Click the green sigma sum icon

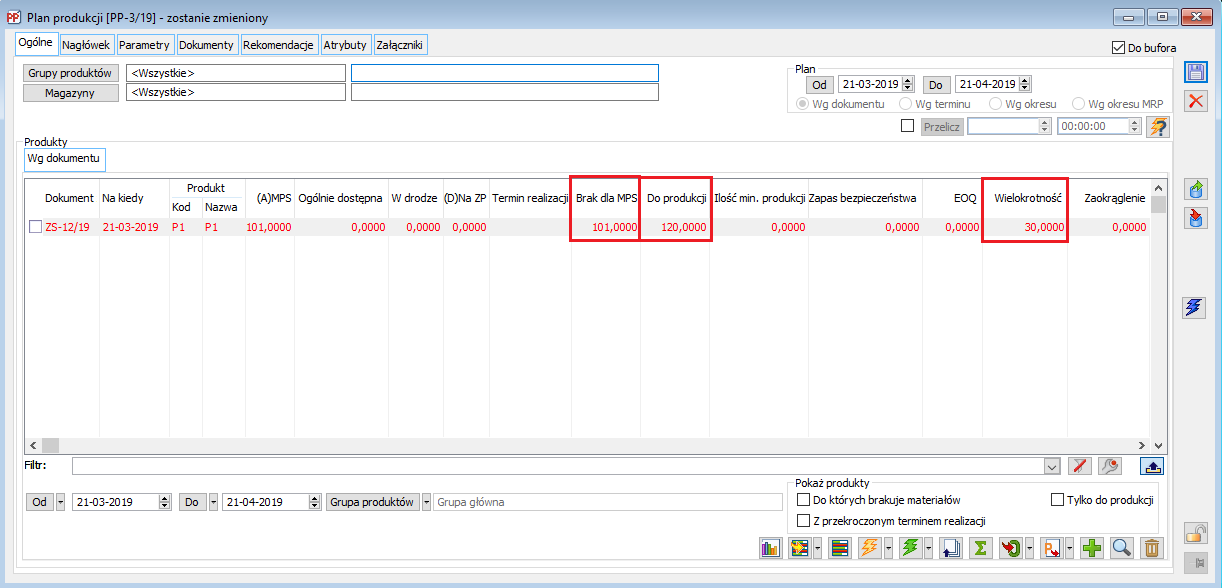tap(981, 548)
